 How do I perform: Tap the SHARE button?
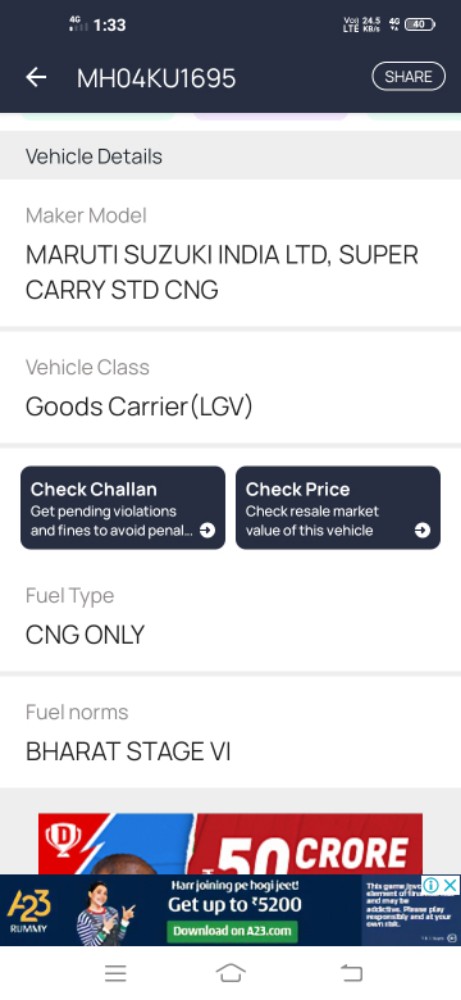tap(408, 77)
